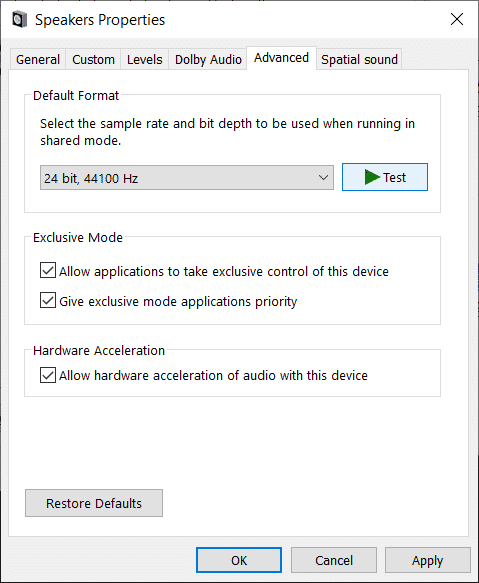Click the Restore Defaults button

pos(94,503)
